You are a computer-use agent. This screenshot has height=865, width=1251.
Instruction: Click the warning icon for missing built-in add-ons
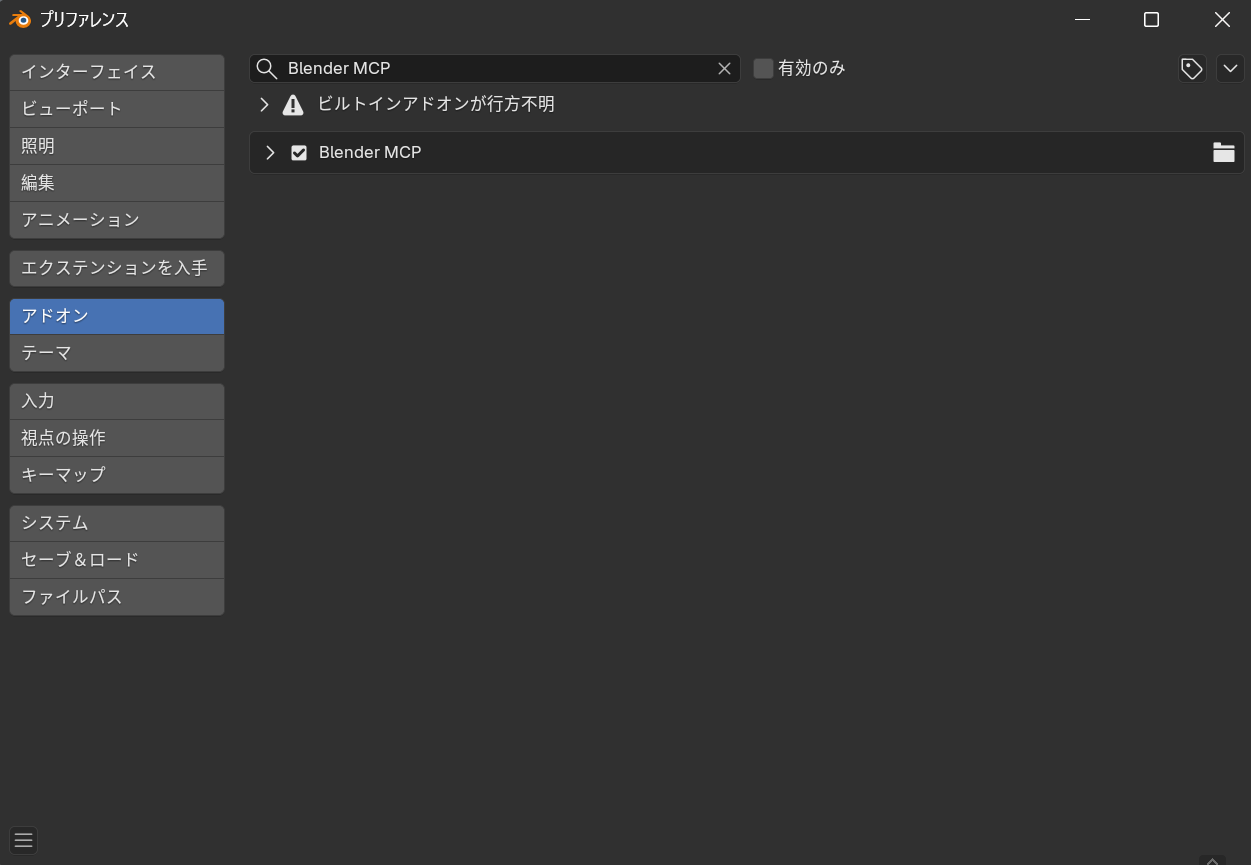click(x=293, y=104)
